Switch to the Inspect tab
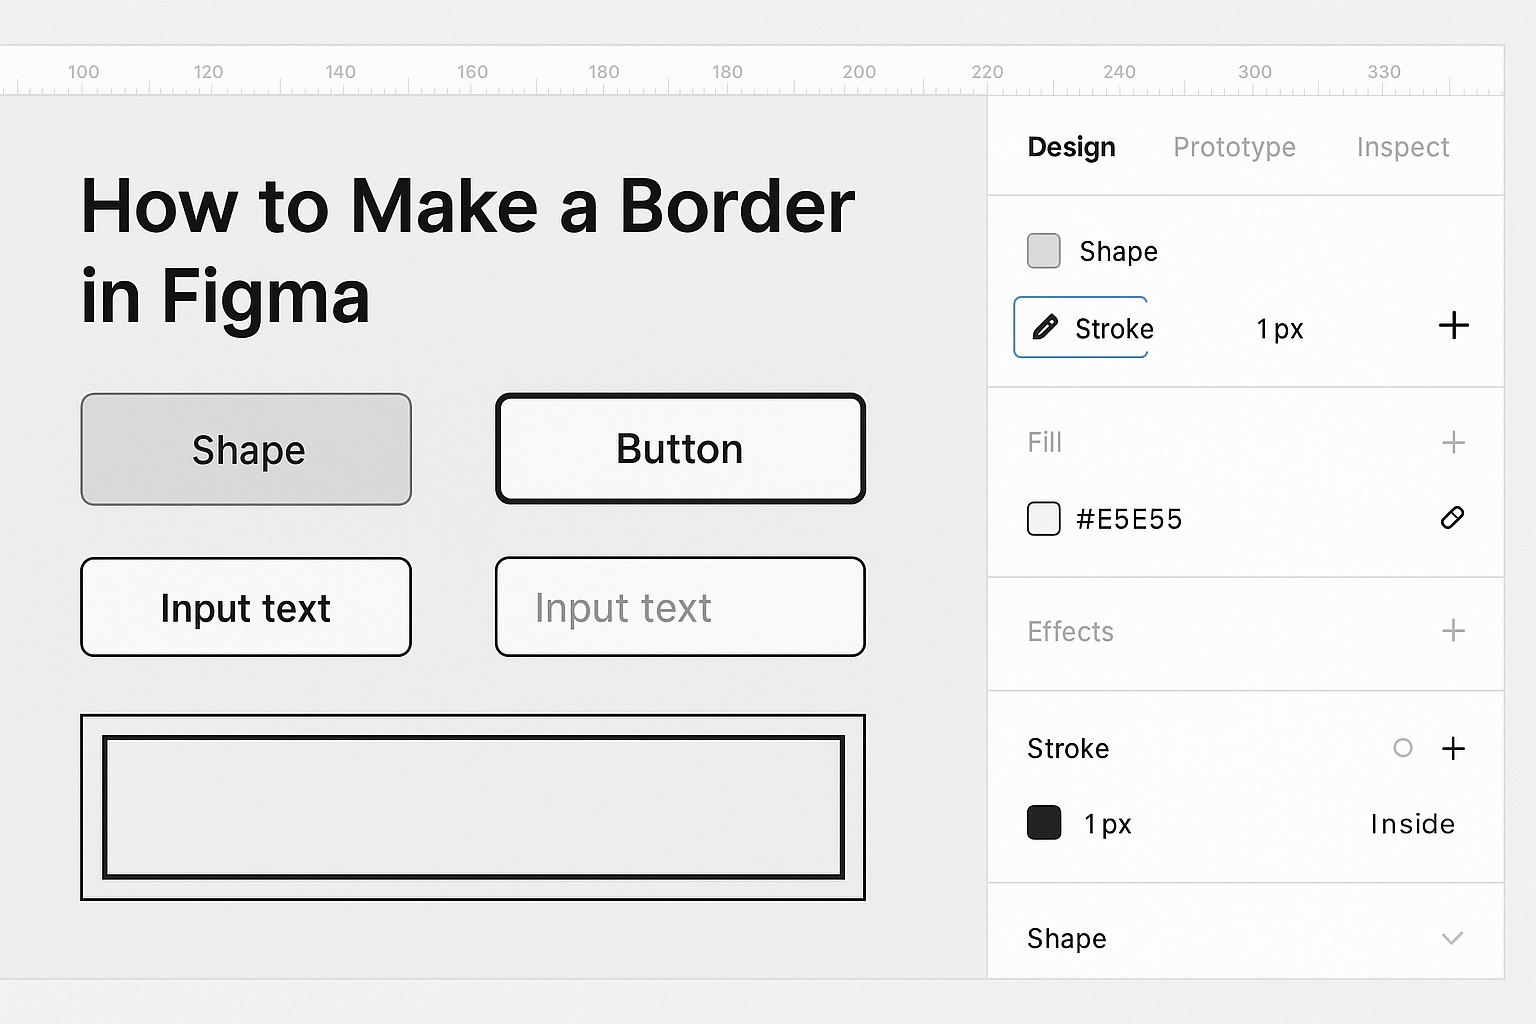This screenshot has width=1536, height=1024. 1403,147
